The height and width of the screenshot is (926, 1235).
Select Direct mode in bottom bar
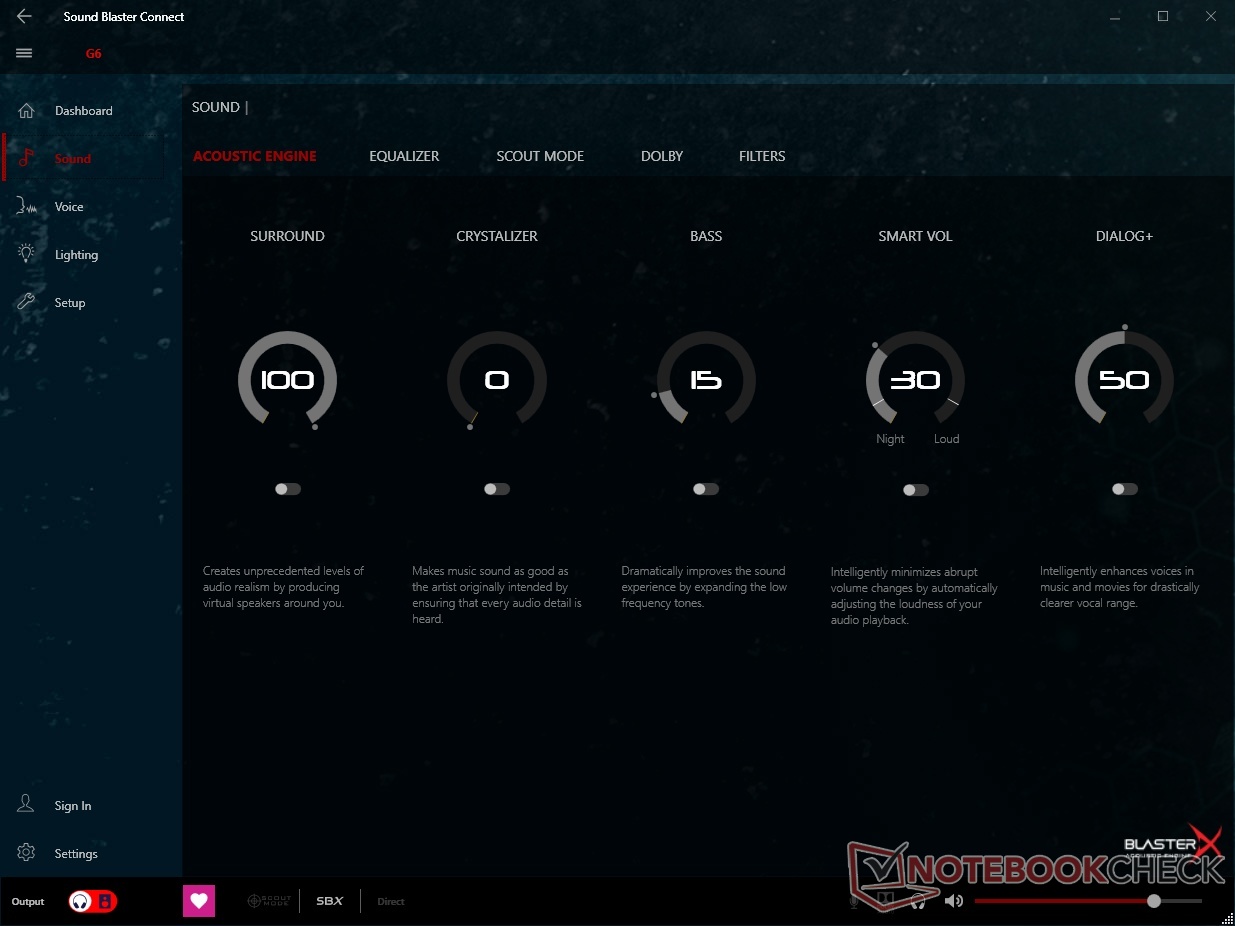click(391, 901)
